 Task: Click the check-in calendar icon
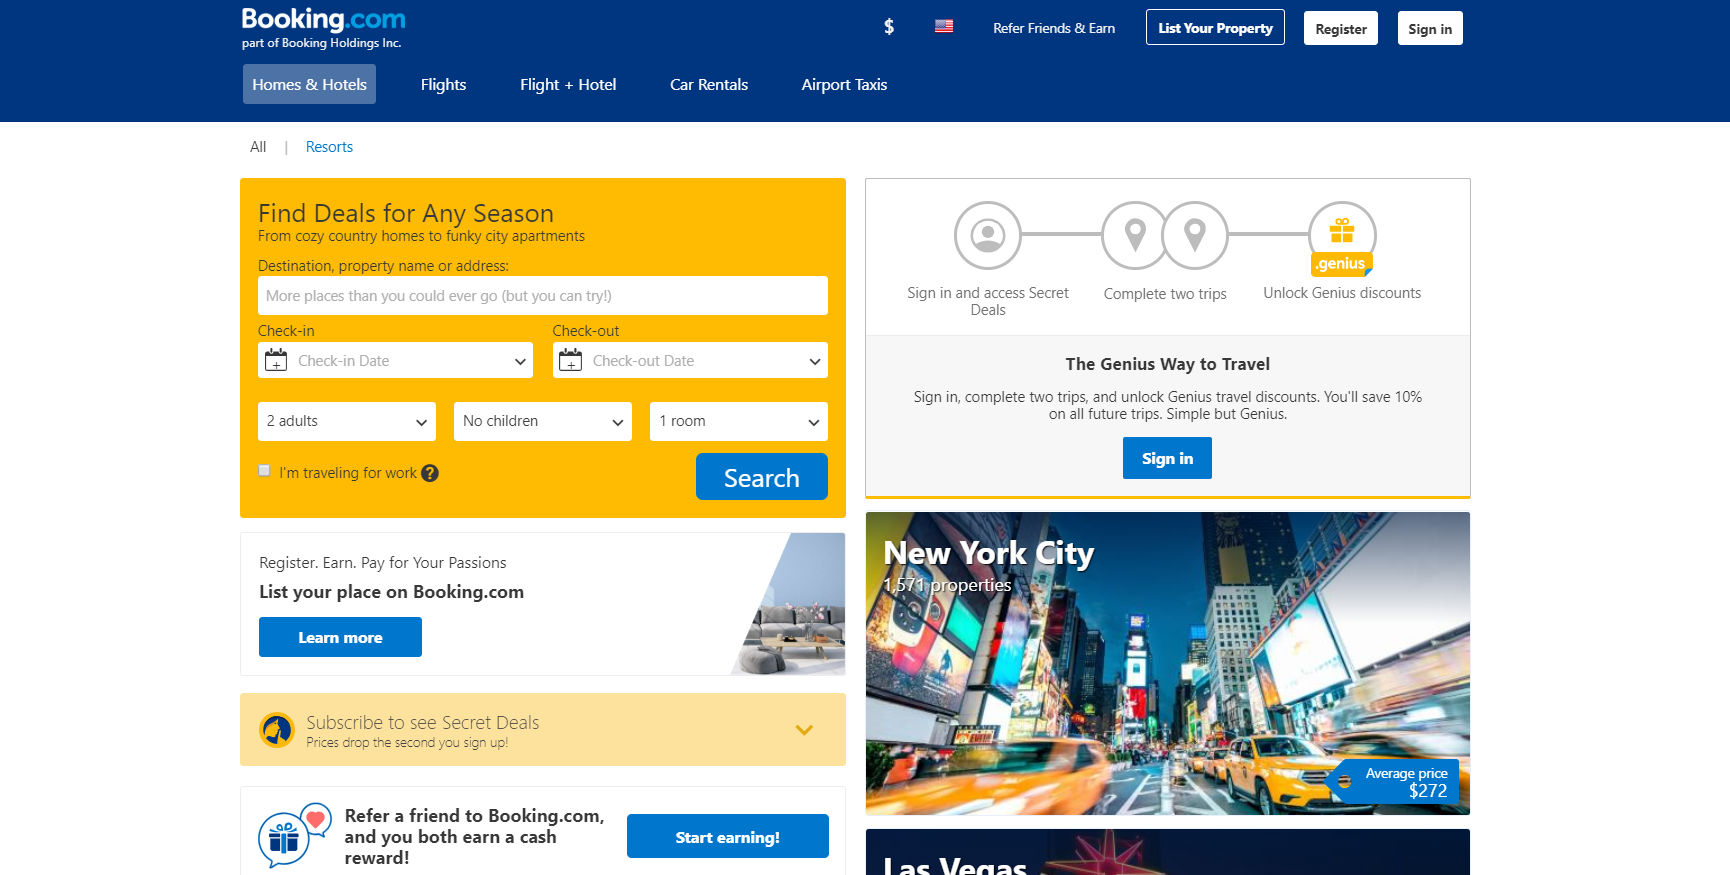[x=276, y=360]
